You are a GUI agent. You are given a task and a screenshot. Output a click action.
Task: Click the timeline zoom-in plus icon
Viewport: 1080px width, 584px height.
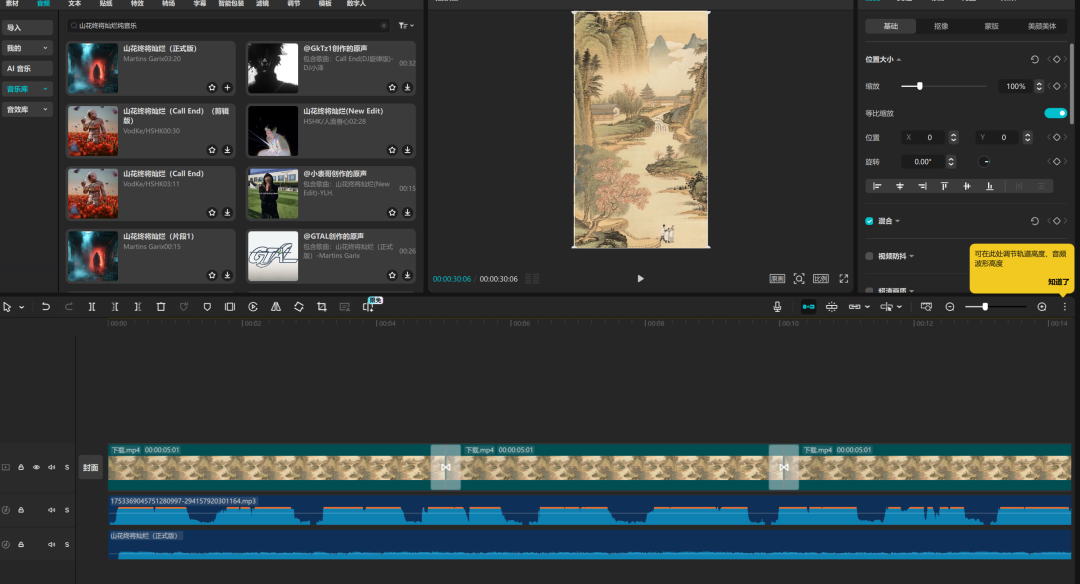click(x=1041, y=307)
